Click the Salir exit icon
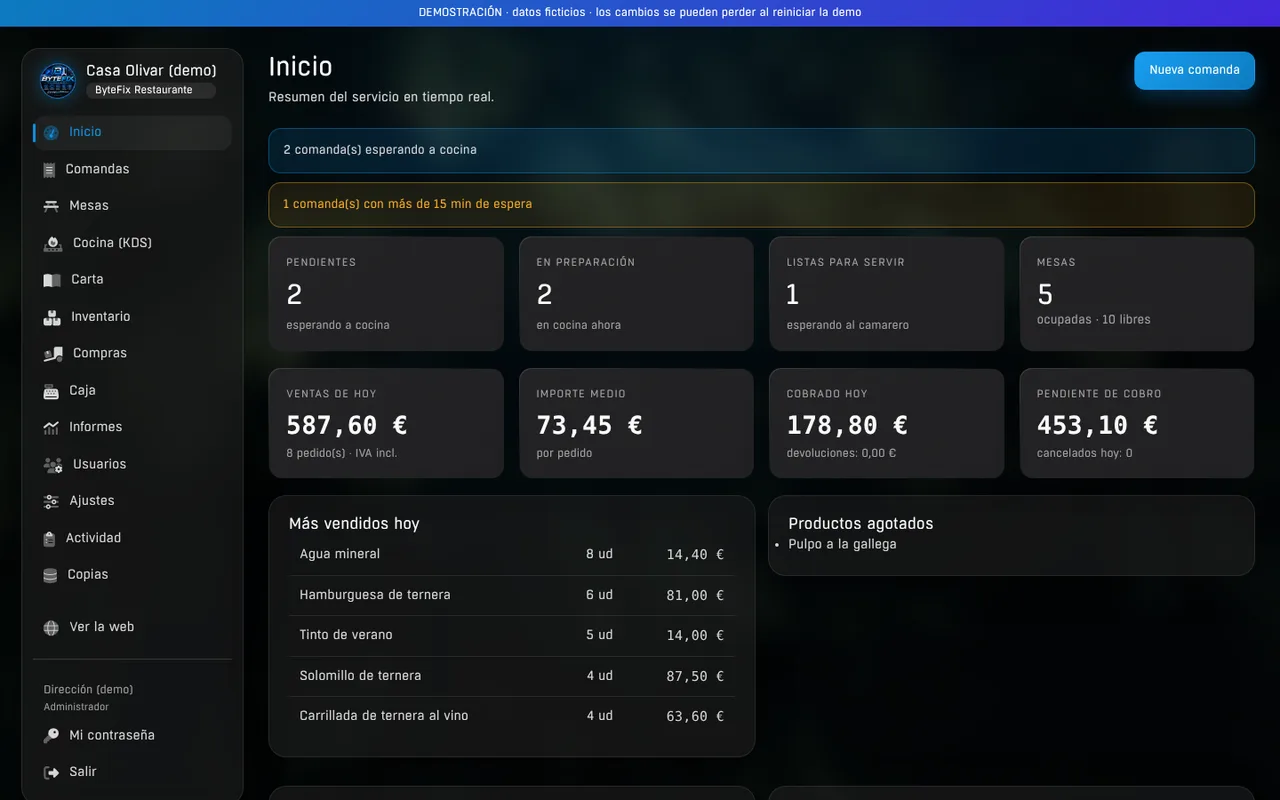Viewport: 1280px width, 800px height. pos(51,773)
